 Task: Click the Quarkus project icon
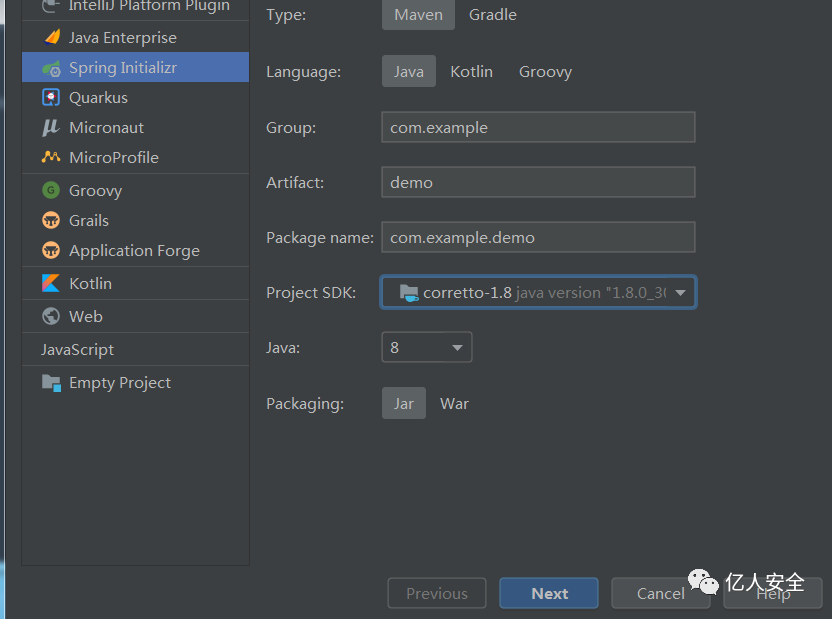[51, 98]
